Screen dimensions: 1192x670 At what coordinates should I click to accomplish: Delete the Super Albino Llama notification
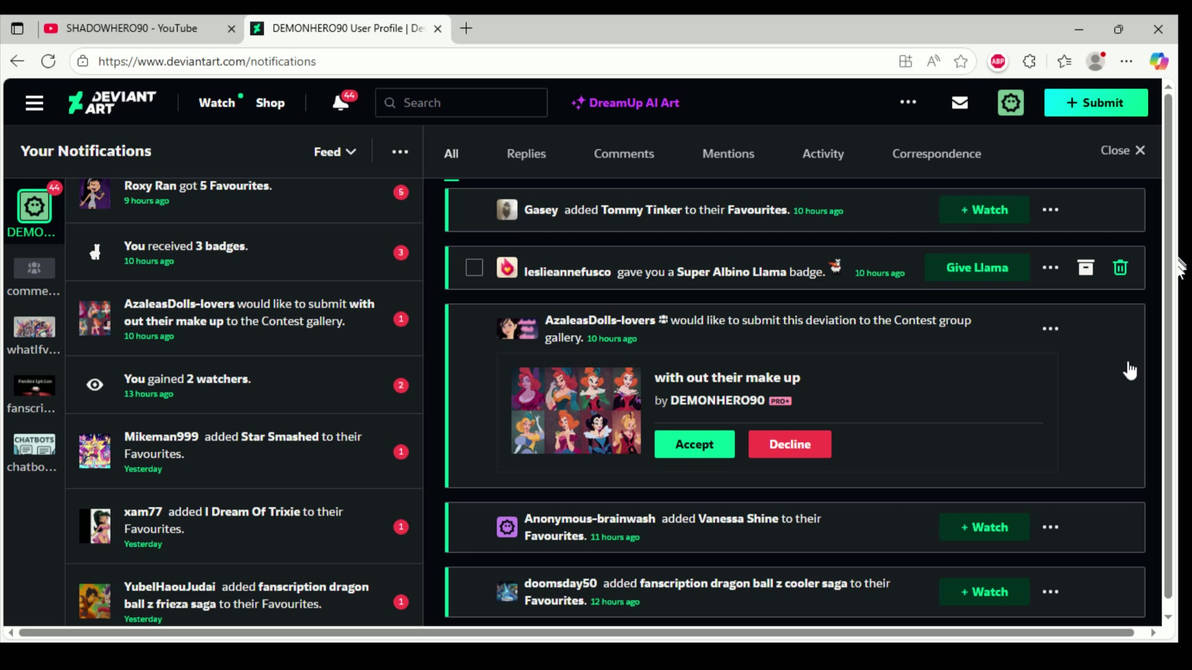pyautogui.click(x=1120, y=267)
